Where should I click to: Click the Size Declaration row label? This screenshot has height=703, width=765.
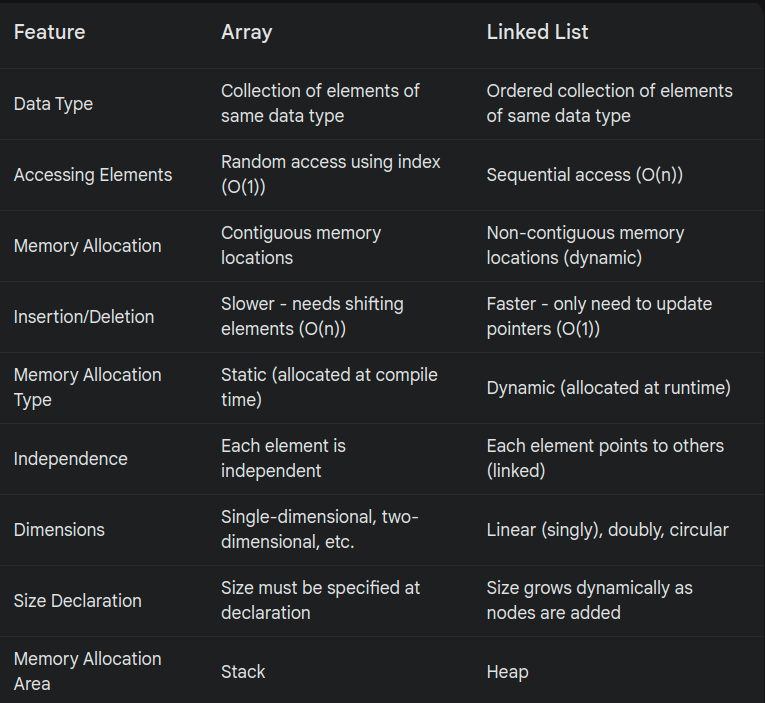click(78, 601)
